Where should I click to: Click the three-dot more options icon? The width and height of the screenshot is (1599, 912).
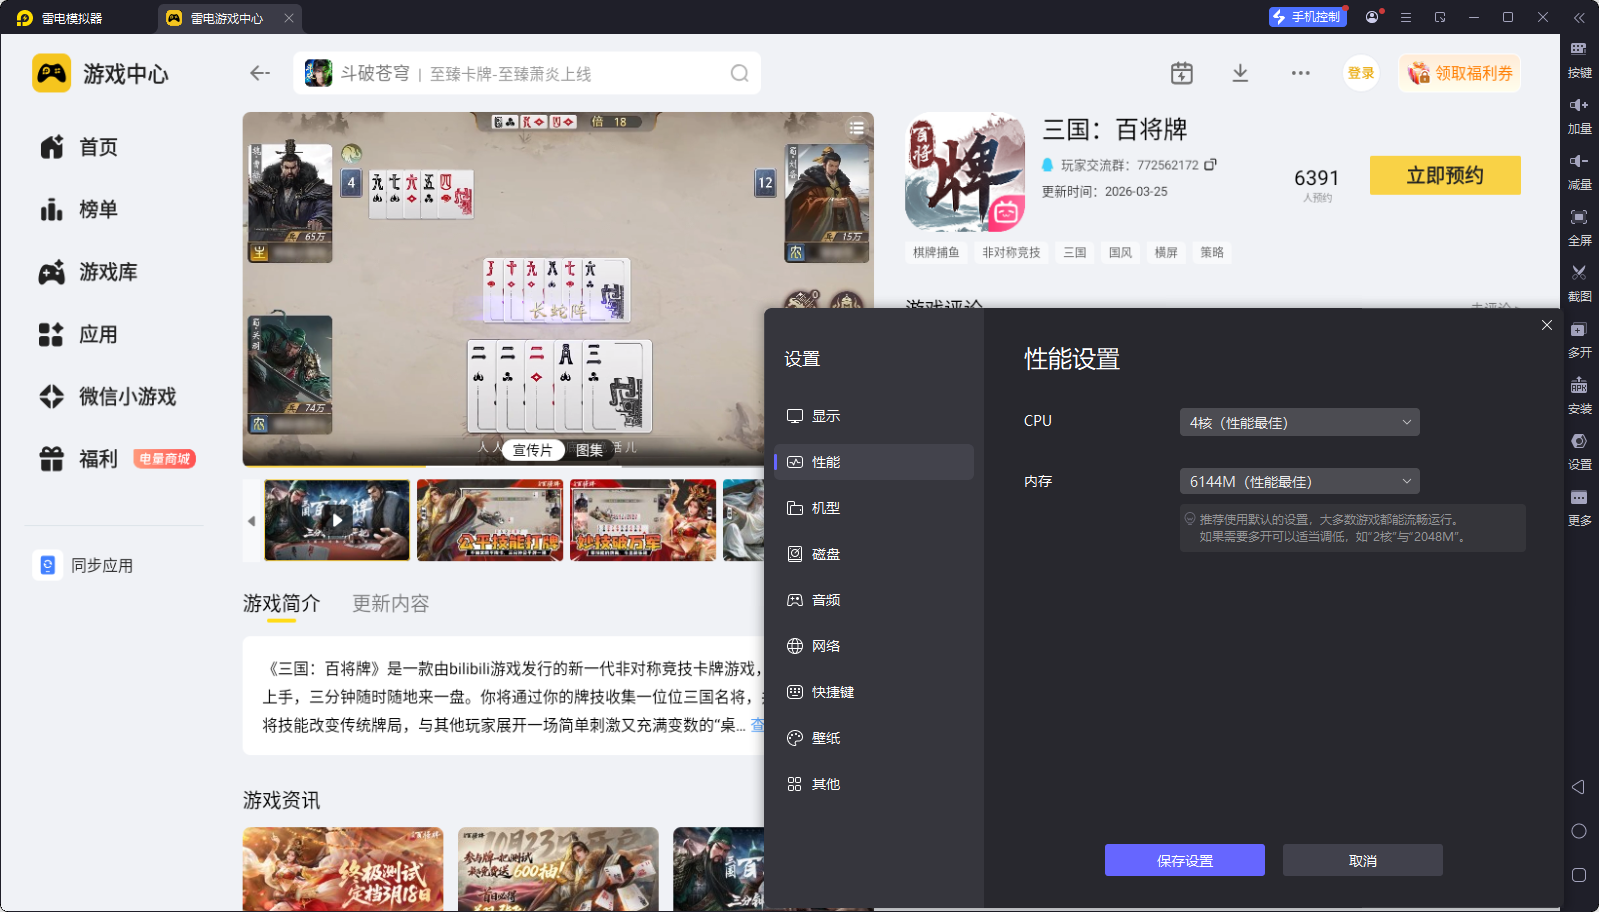coord(1300,73)
